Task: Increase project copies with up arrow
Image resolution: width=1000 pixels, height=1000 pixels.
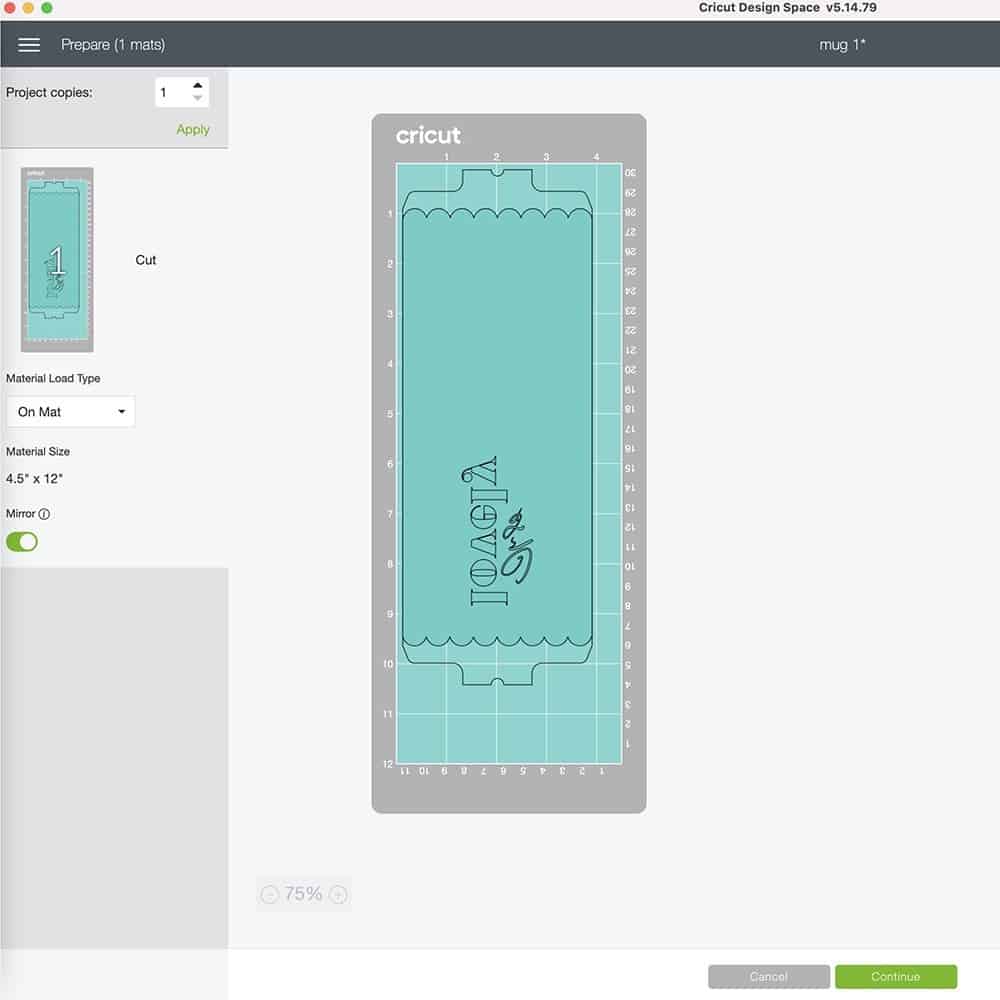Action: coord(198,85)
